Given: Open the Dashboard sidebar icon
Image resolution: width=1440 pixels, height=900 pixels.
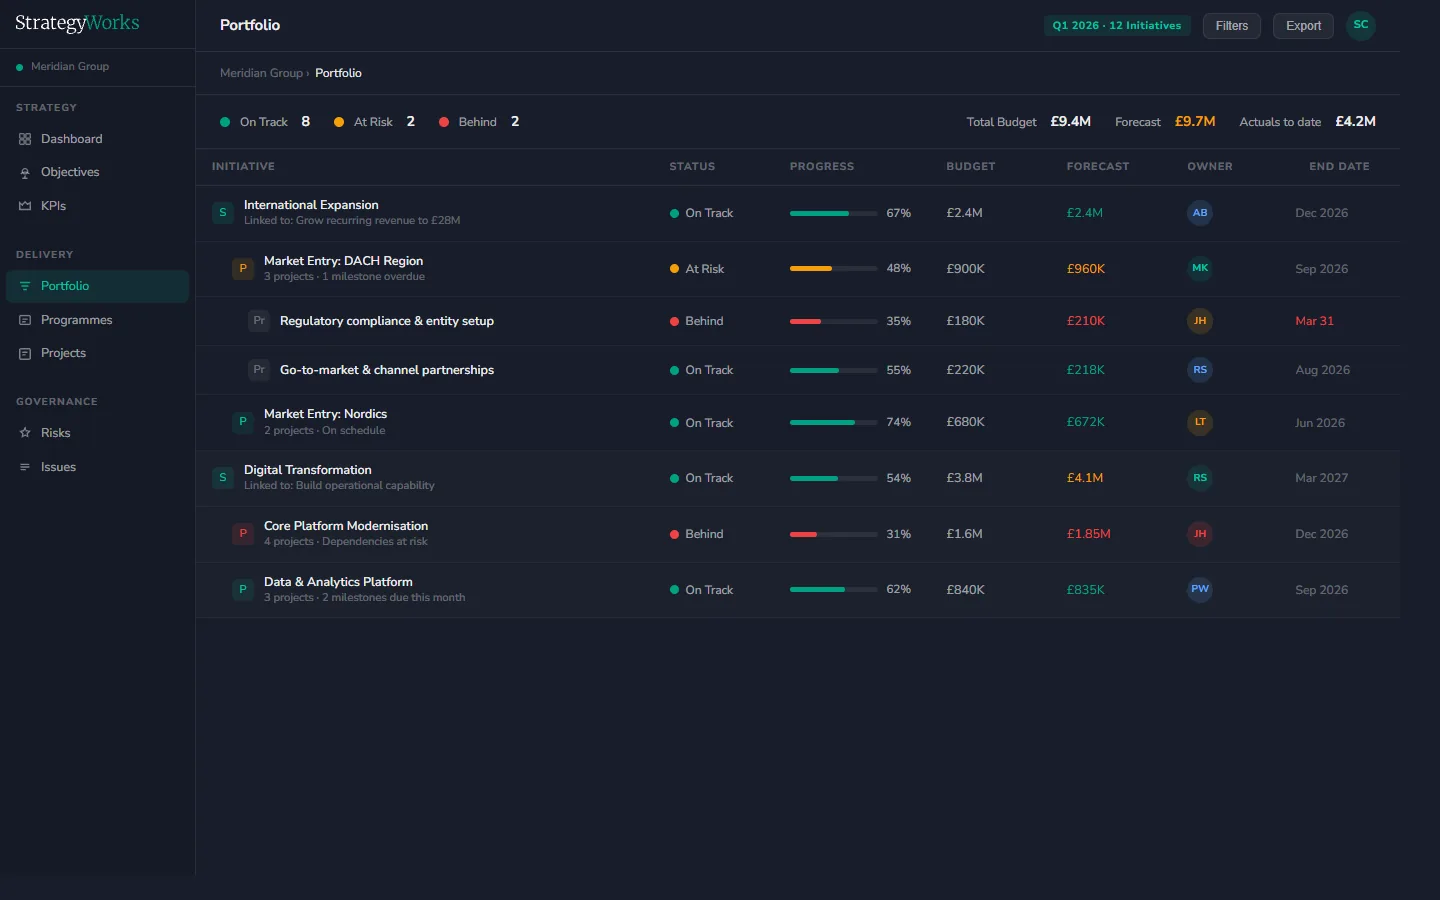Looking at the screenshot, I should click(x=24, y=138).
